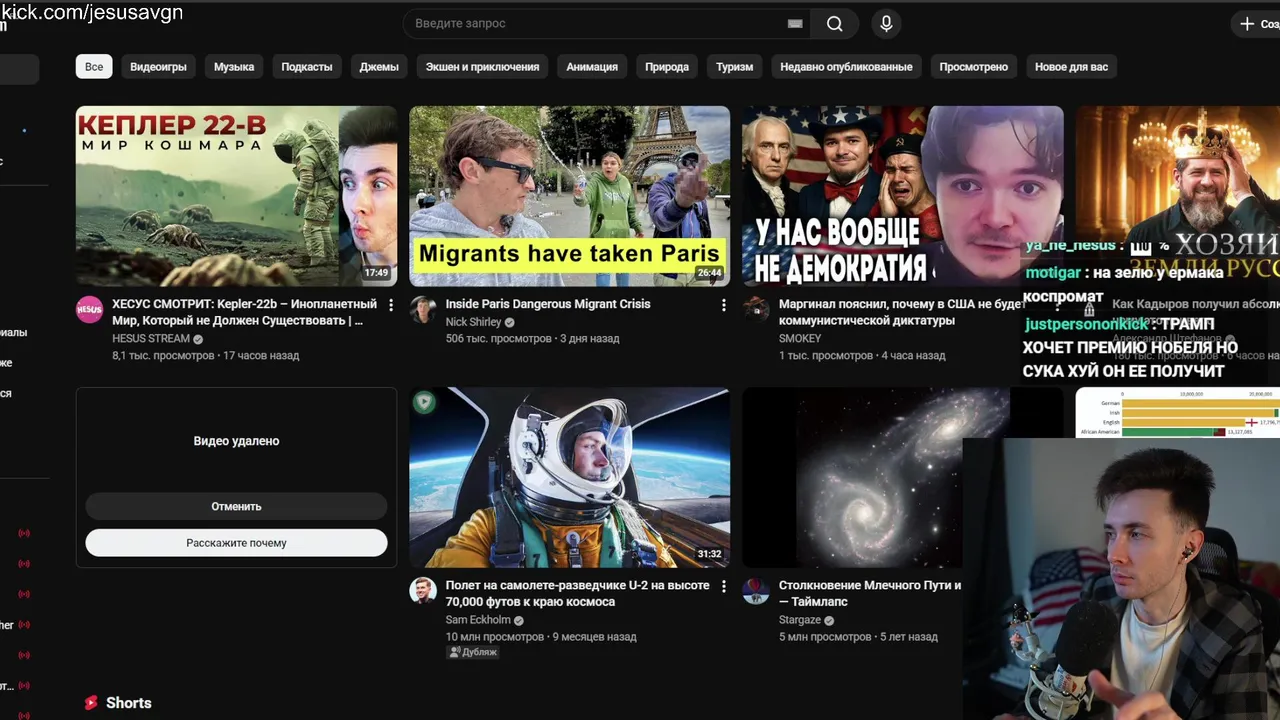The image size is (1280, 720).
Task: Activate voice search microphone icon
Action: click(886, 24)
